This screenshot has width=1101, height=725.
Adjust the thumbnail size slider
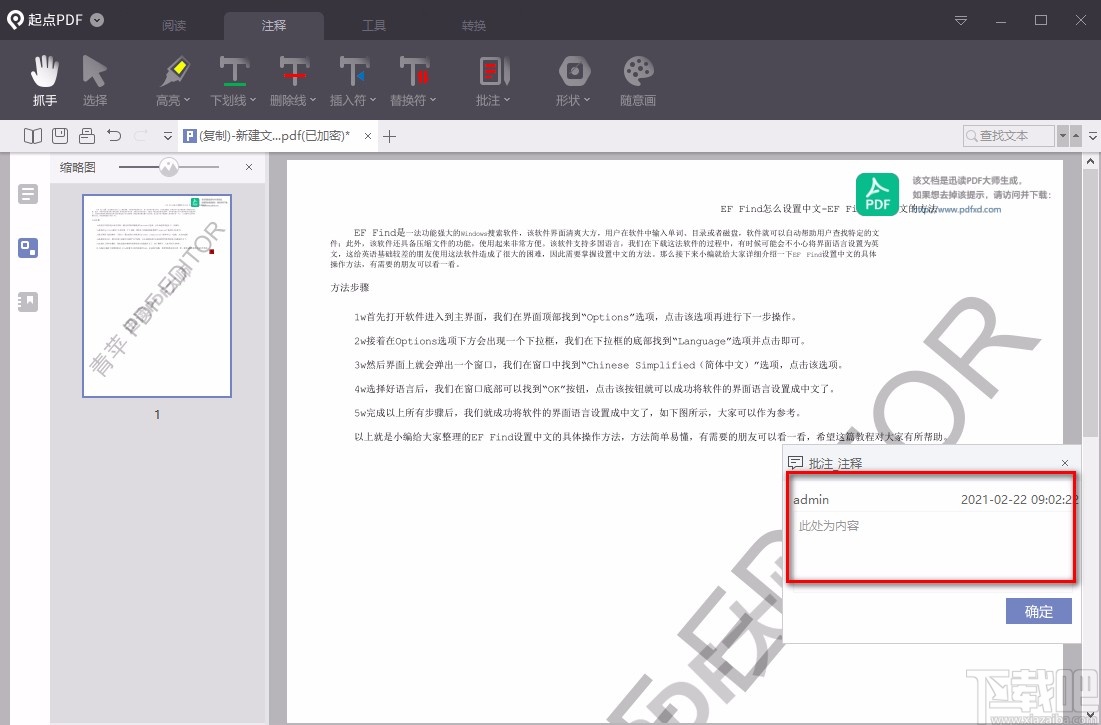(169, 167)
